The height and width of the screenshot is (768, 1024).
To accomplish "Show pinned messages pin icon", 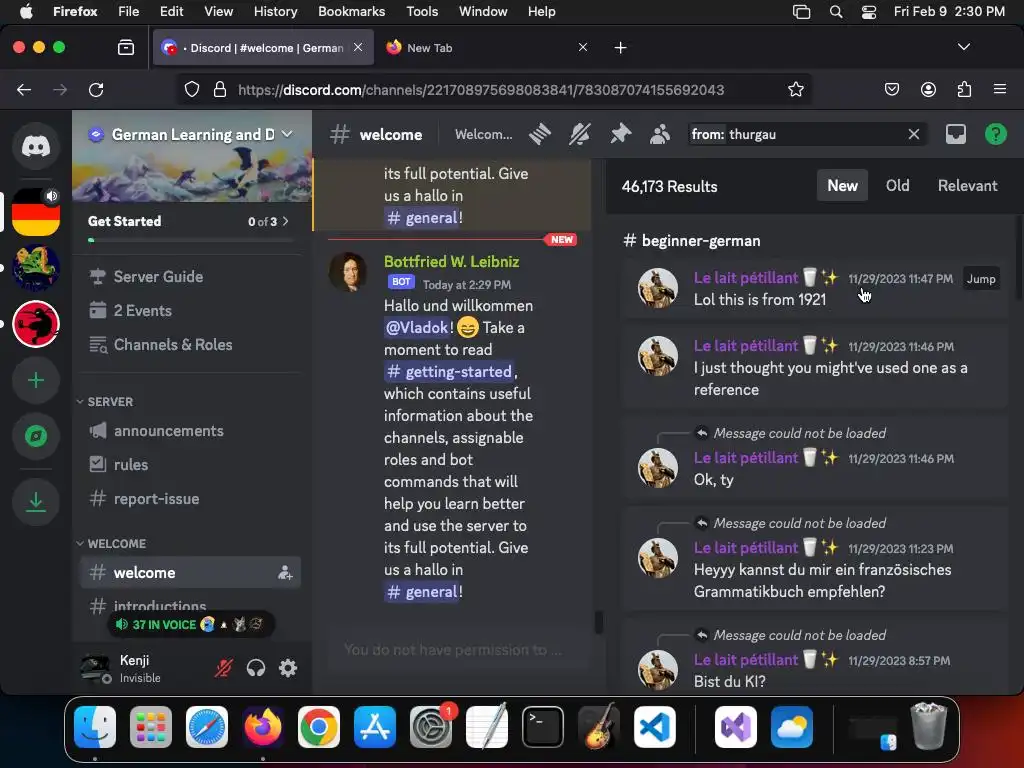I will coord(620,135).
